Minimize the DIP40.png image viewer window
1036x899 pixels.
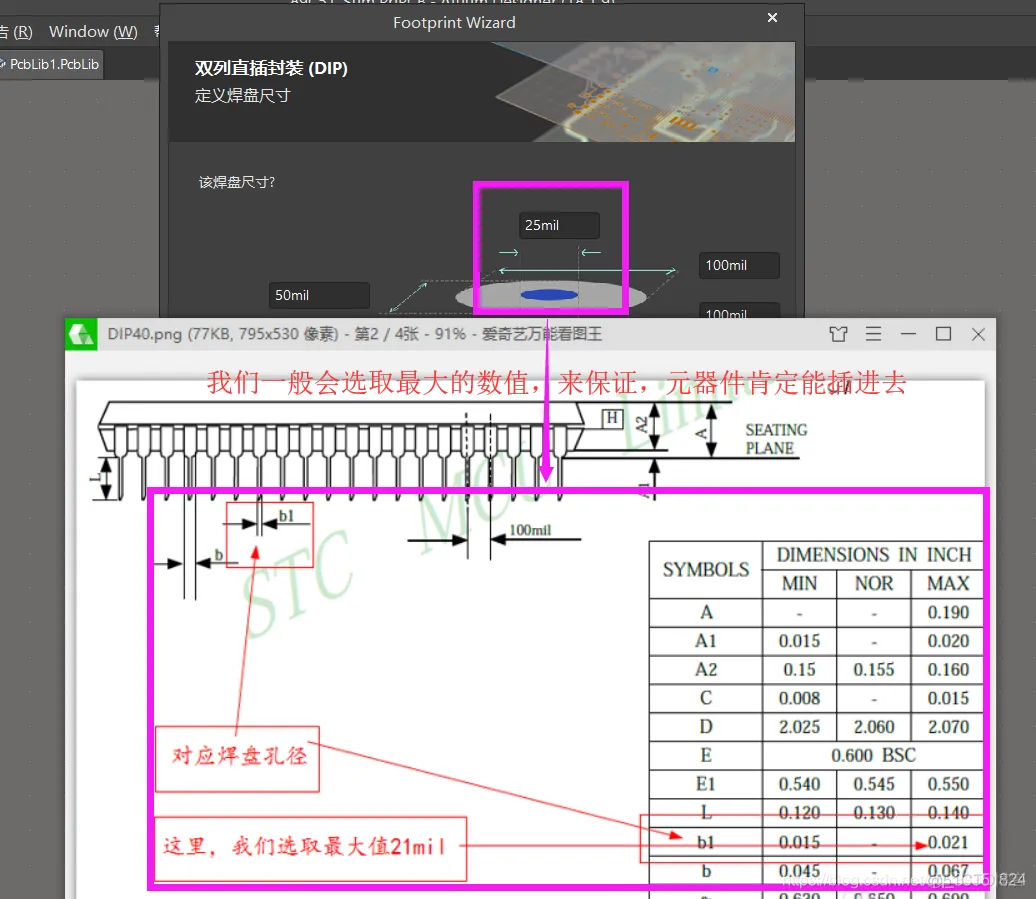[908, 334]
